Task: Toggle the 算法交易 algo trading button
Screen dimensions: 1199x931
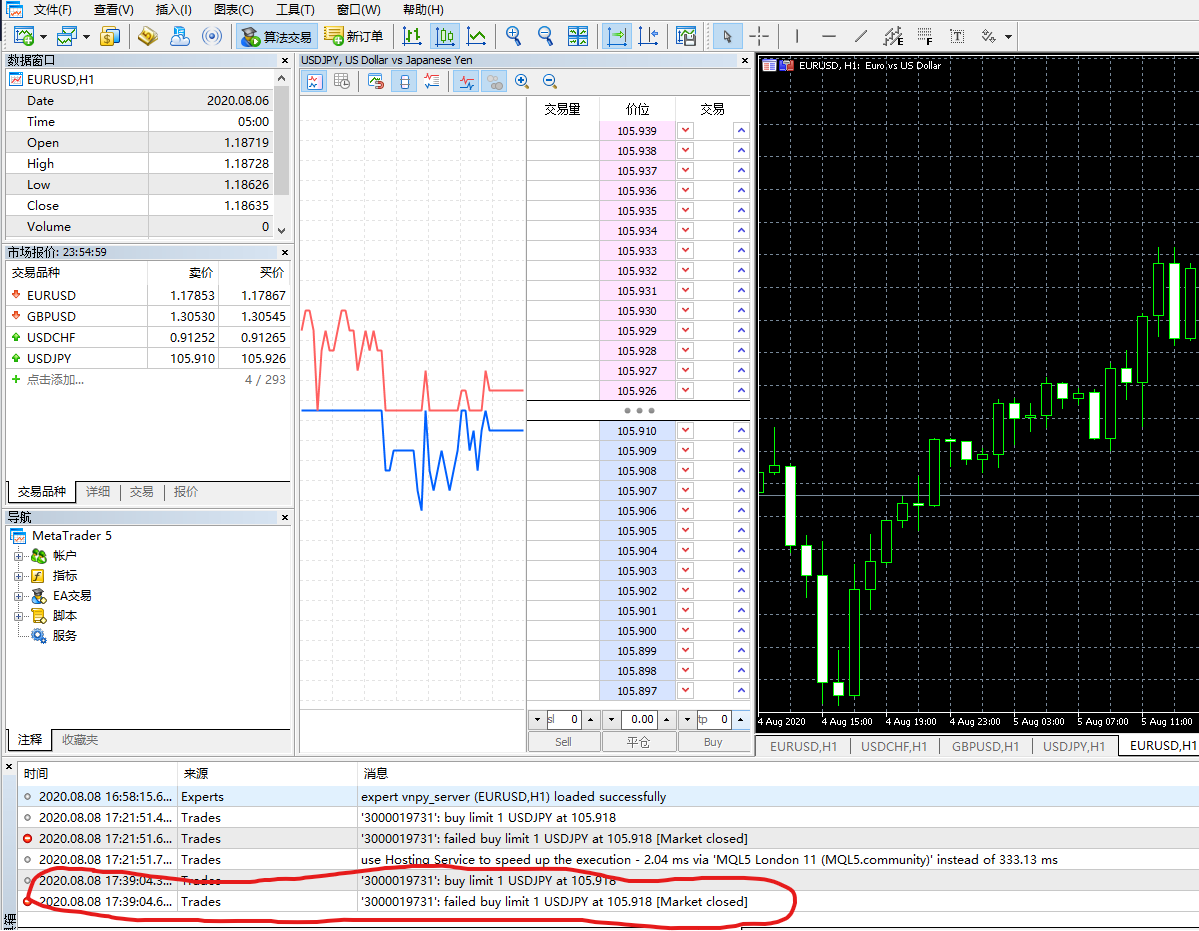Action: (x=276, y=36)
